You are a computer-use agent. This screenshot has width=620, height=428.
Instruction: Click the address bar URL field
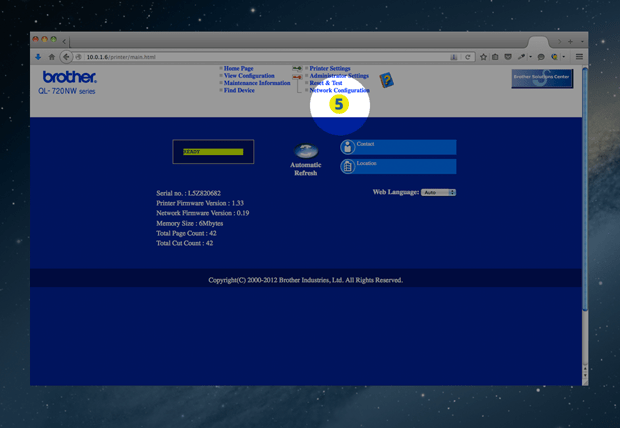pos(267,57)
